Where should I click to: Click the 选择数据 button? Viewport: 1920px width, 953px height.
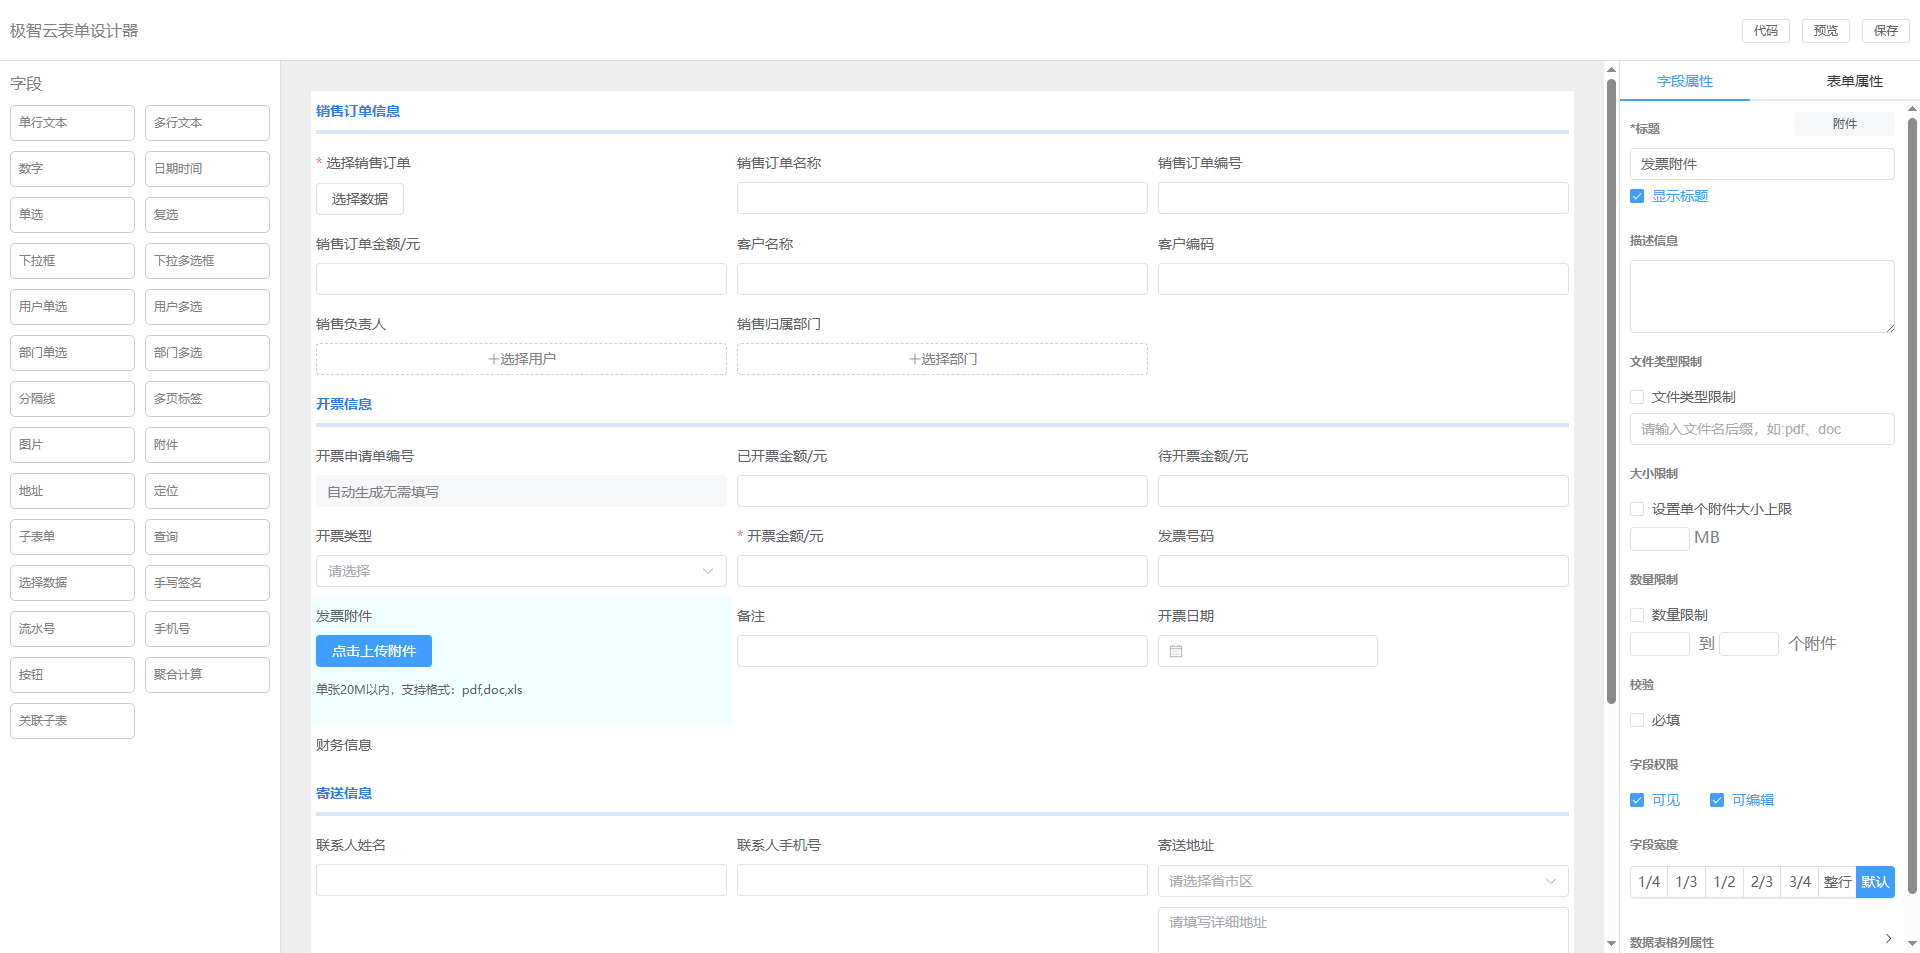[x=359, y=199]
